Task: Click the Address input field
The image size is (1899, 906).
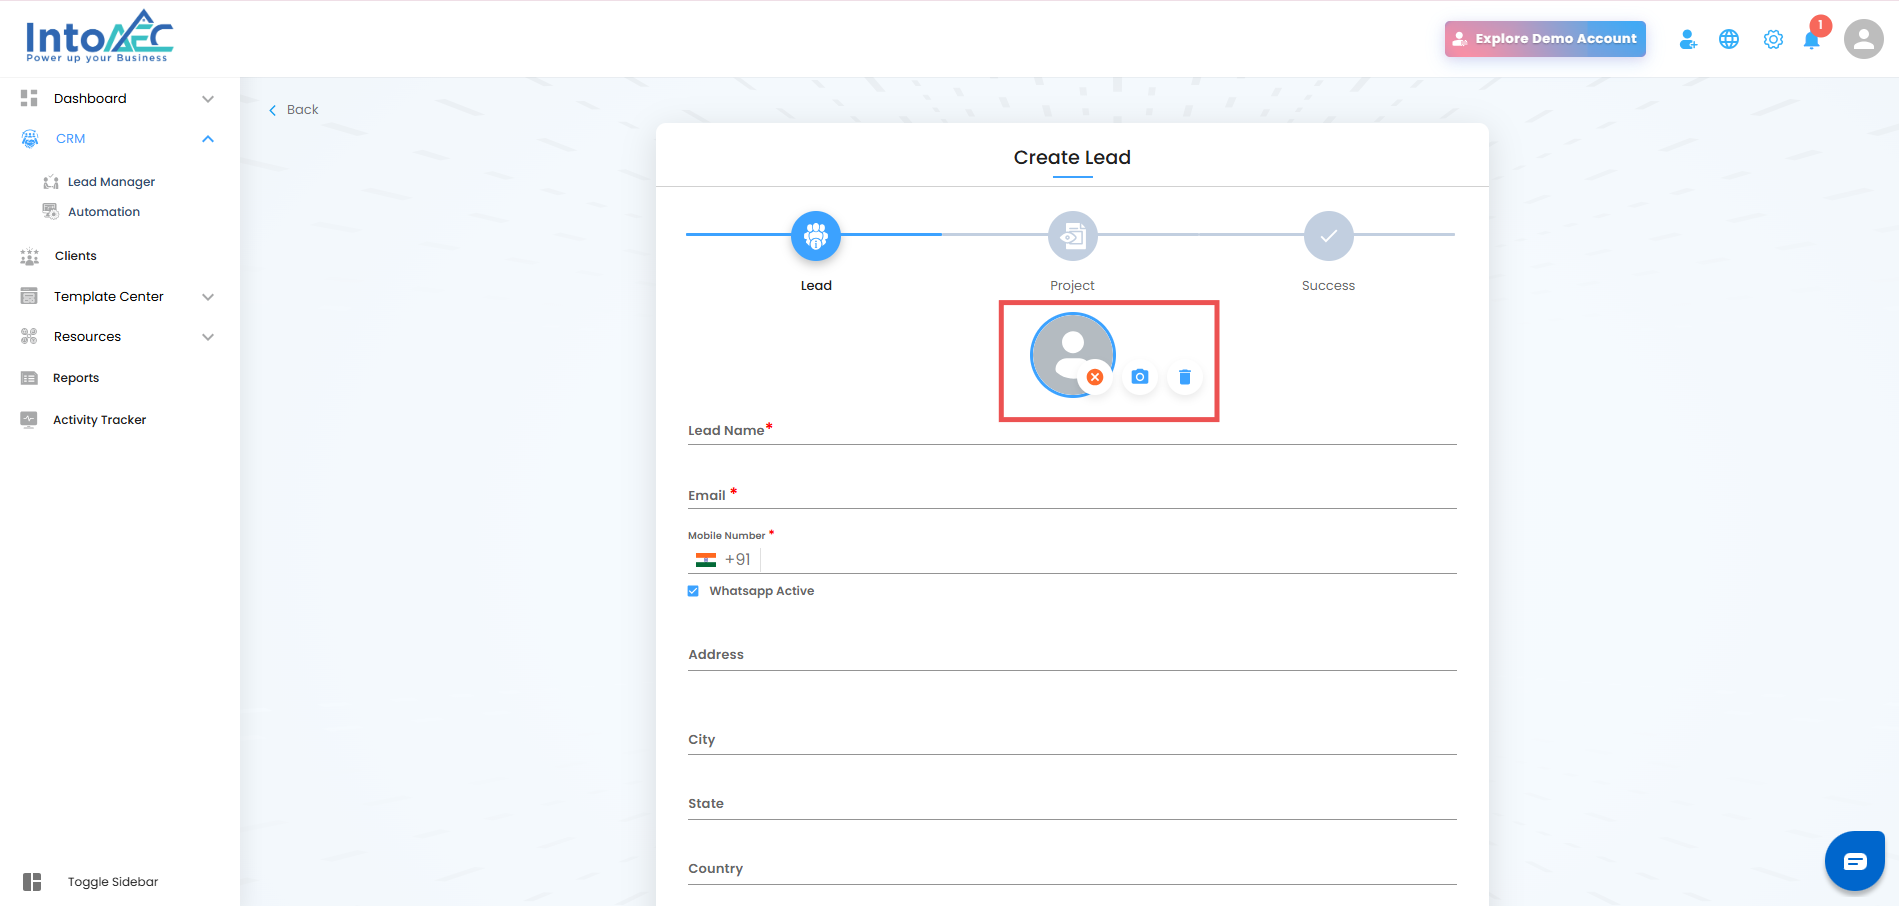Action: [1072, 655]
